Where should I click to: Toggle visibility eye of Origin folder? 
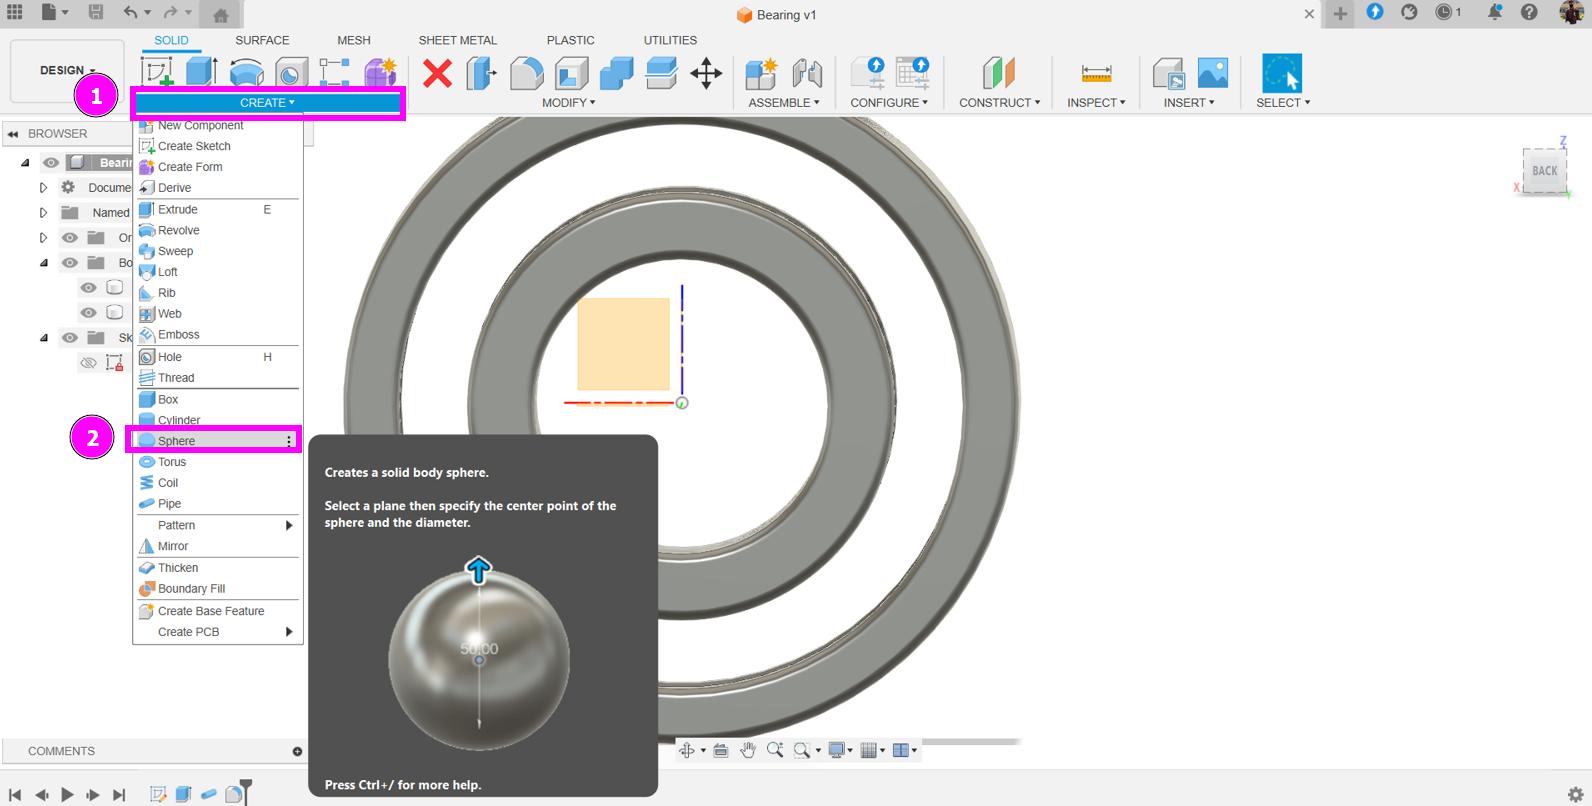pos(69,238)
